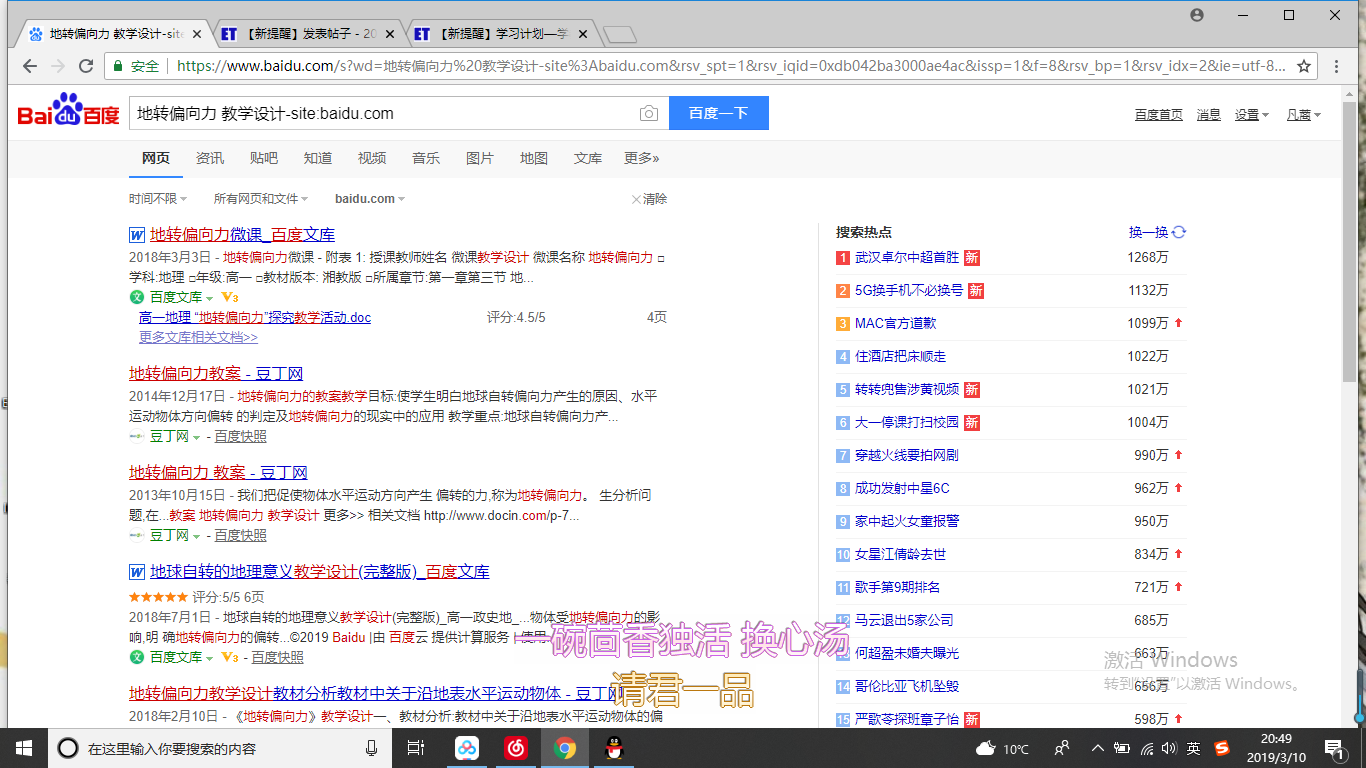
Task: Open 百度快照 for the 2014 豆丁网 result
Action: 241,436
